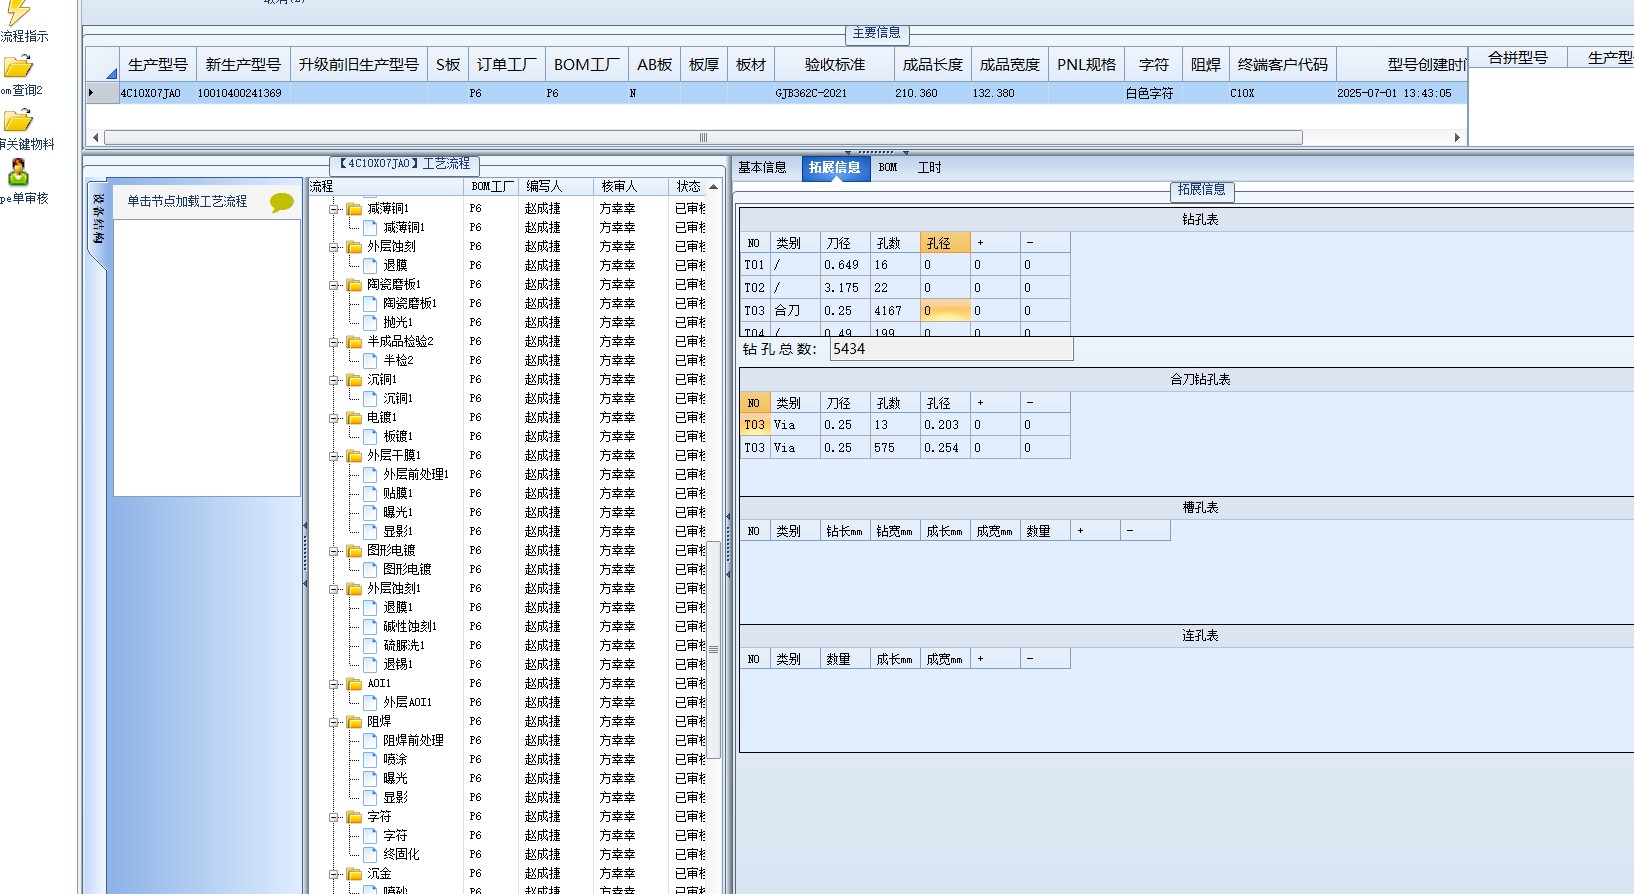Collapse the 外层干膜1 tree node

[x=334, y=455]
